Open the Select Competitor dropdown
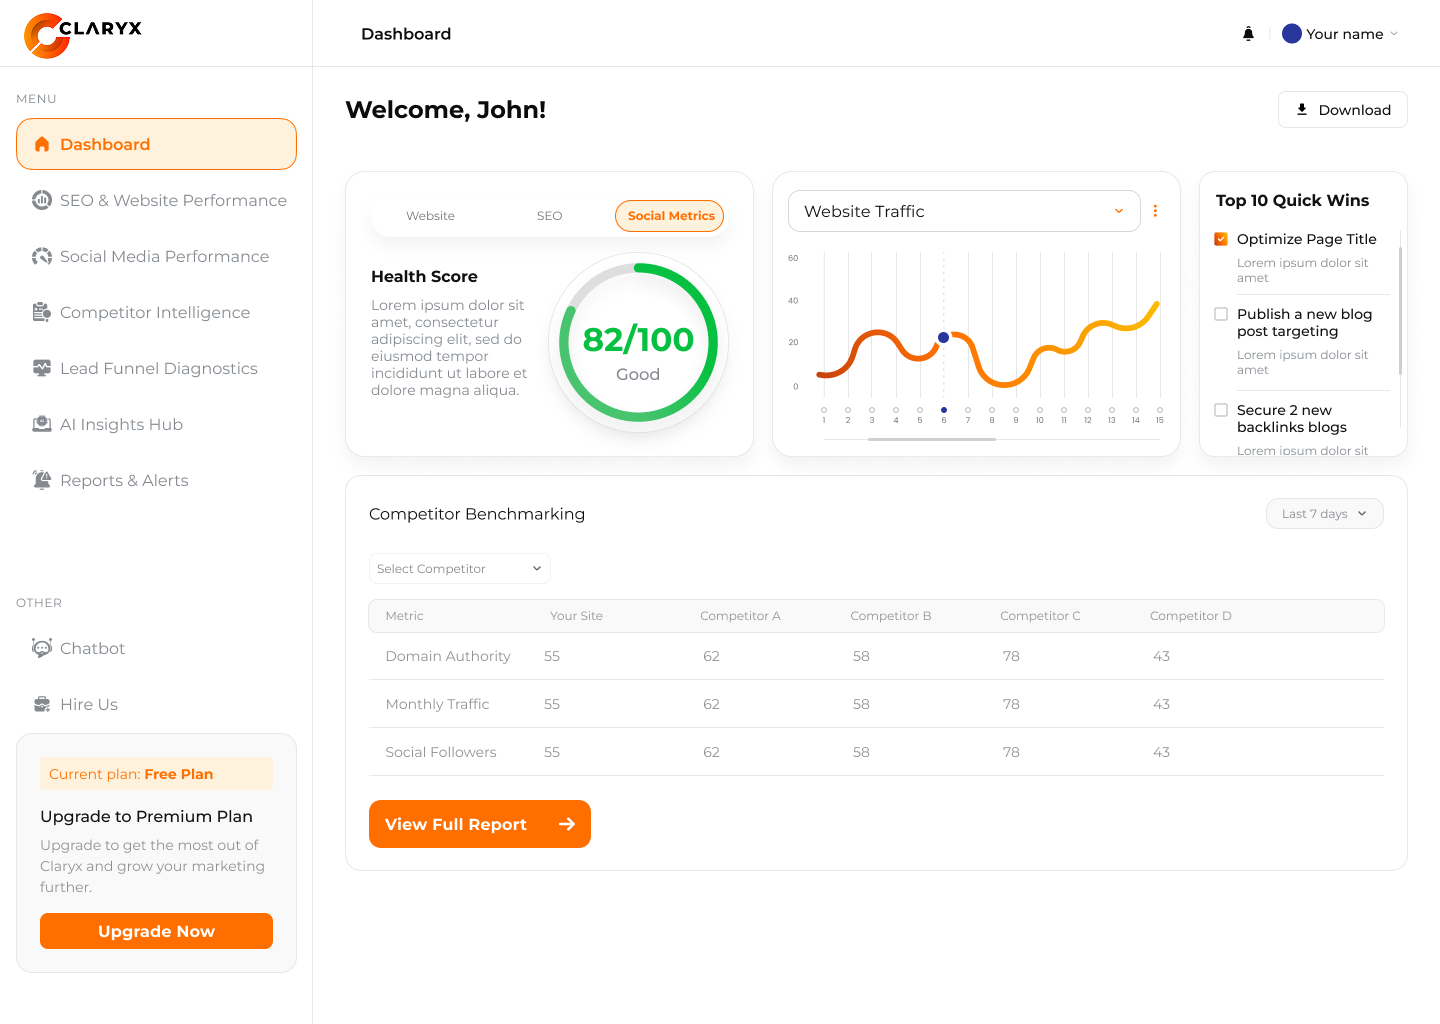 point(459,568)
